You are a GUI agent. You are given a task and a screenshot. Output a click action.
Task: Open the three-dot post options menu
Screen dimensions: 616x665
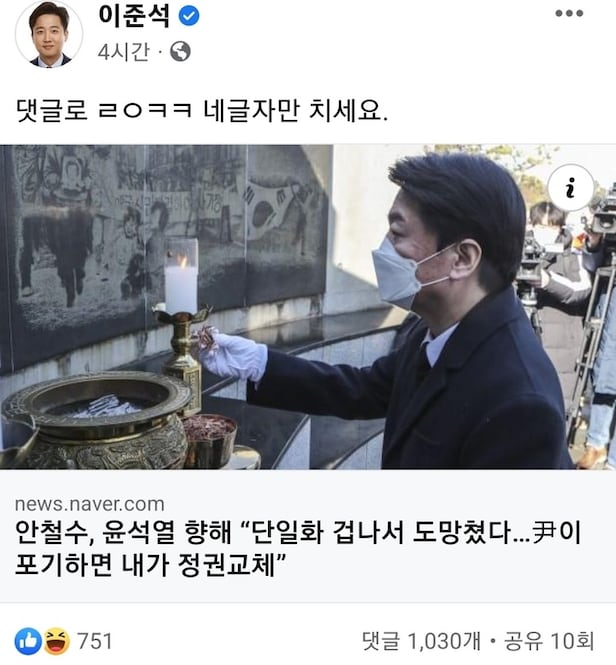569,14
